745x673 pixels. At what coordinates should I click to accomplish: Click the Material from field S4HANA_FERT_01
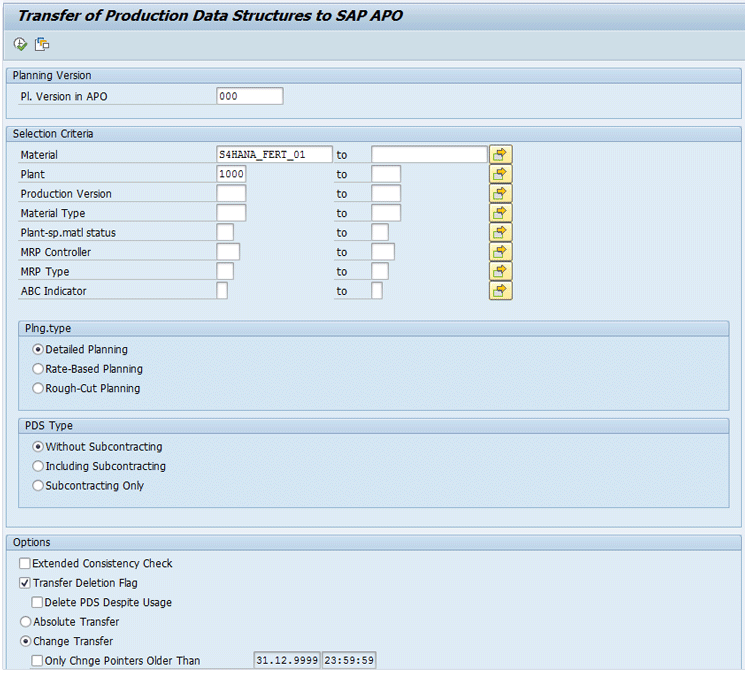[275, 154]
